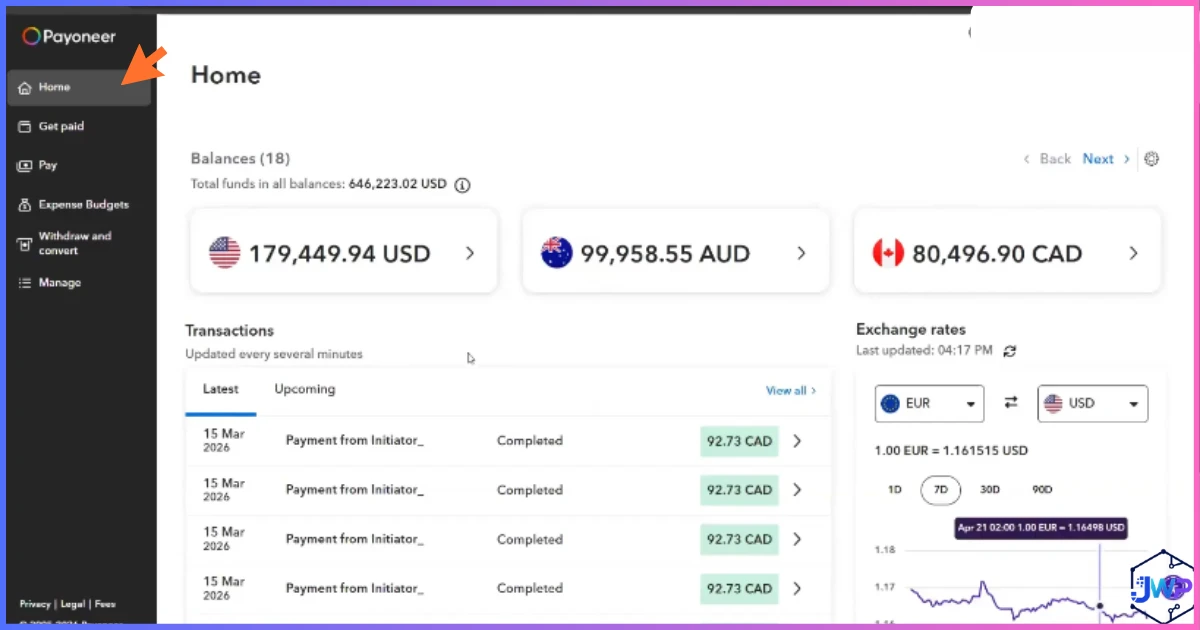The image size is (1200, 630).
Task: Open the EUR currency dropdown
Action: point(929,404)
